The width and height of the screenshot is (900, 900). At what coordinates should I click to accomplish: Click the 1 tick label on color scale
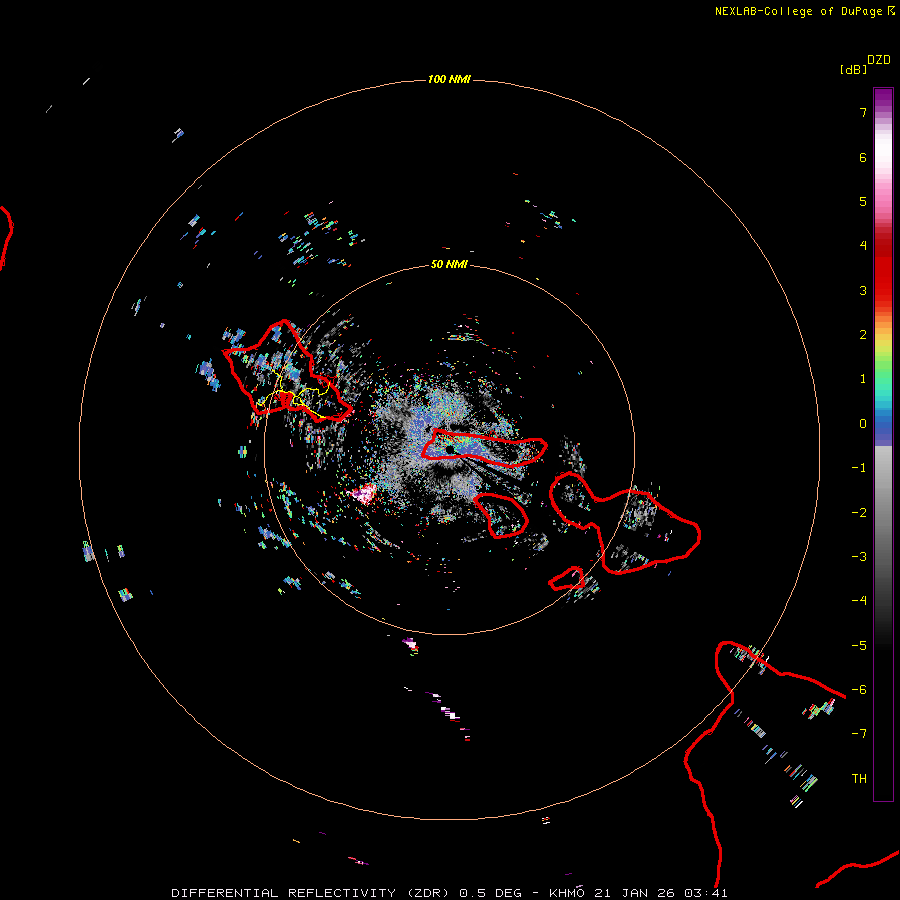click(863, 379)
